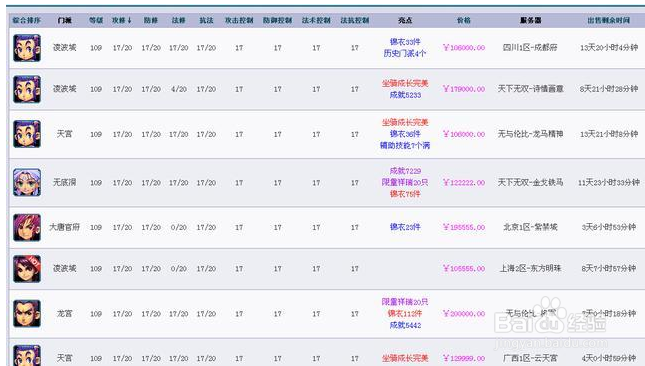This screenshot has height=366, width=645.
Task: Click server name 天下无双-诗情画意
Action: (x=530, y=89)
